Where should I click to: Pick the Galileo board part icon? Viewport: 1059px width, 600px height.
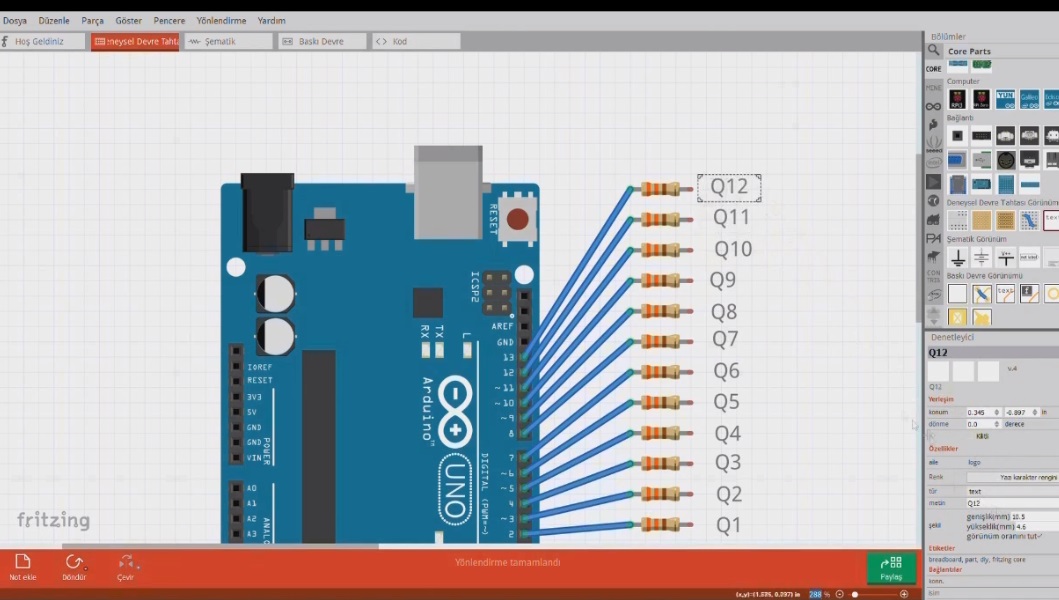tap(1029, 99)
